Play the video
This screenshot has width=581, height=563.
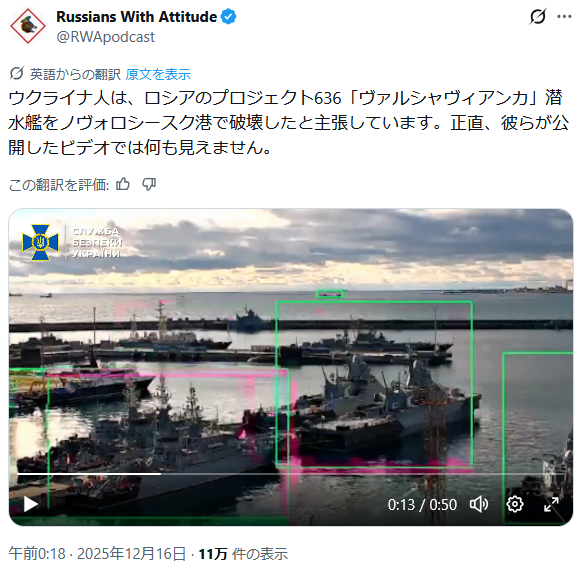pos(30,504)
